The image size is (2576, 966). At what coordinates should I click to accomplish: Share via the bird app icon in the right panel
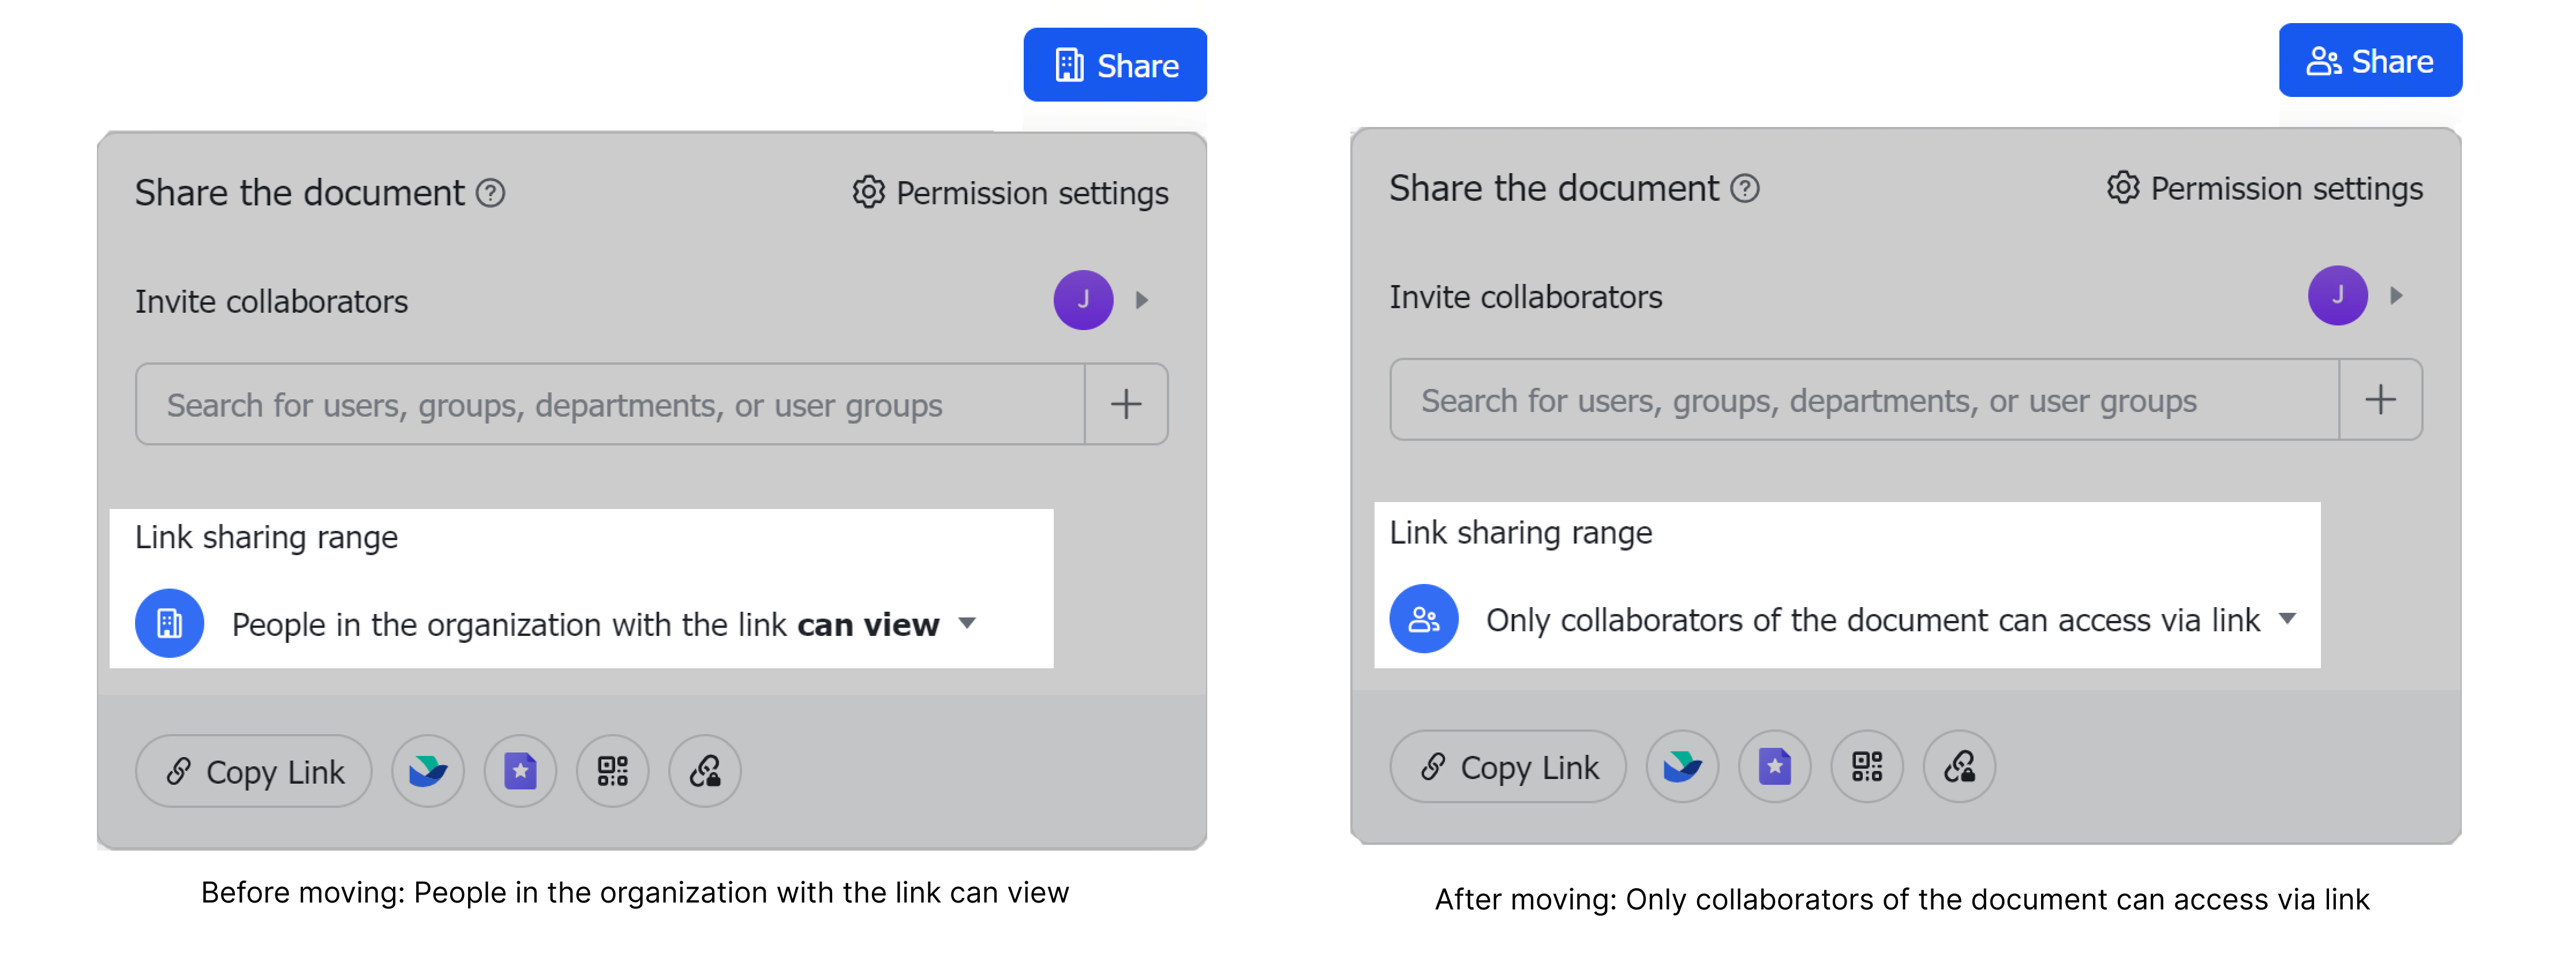[x=1682, y=767]
